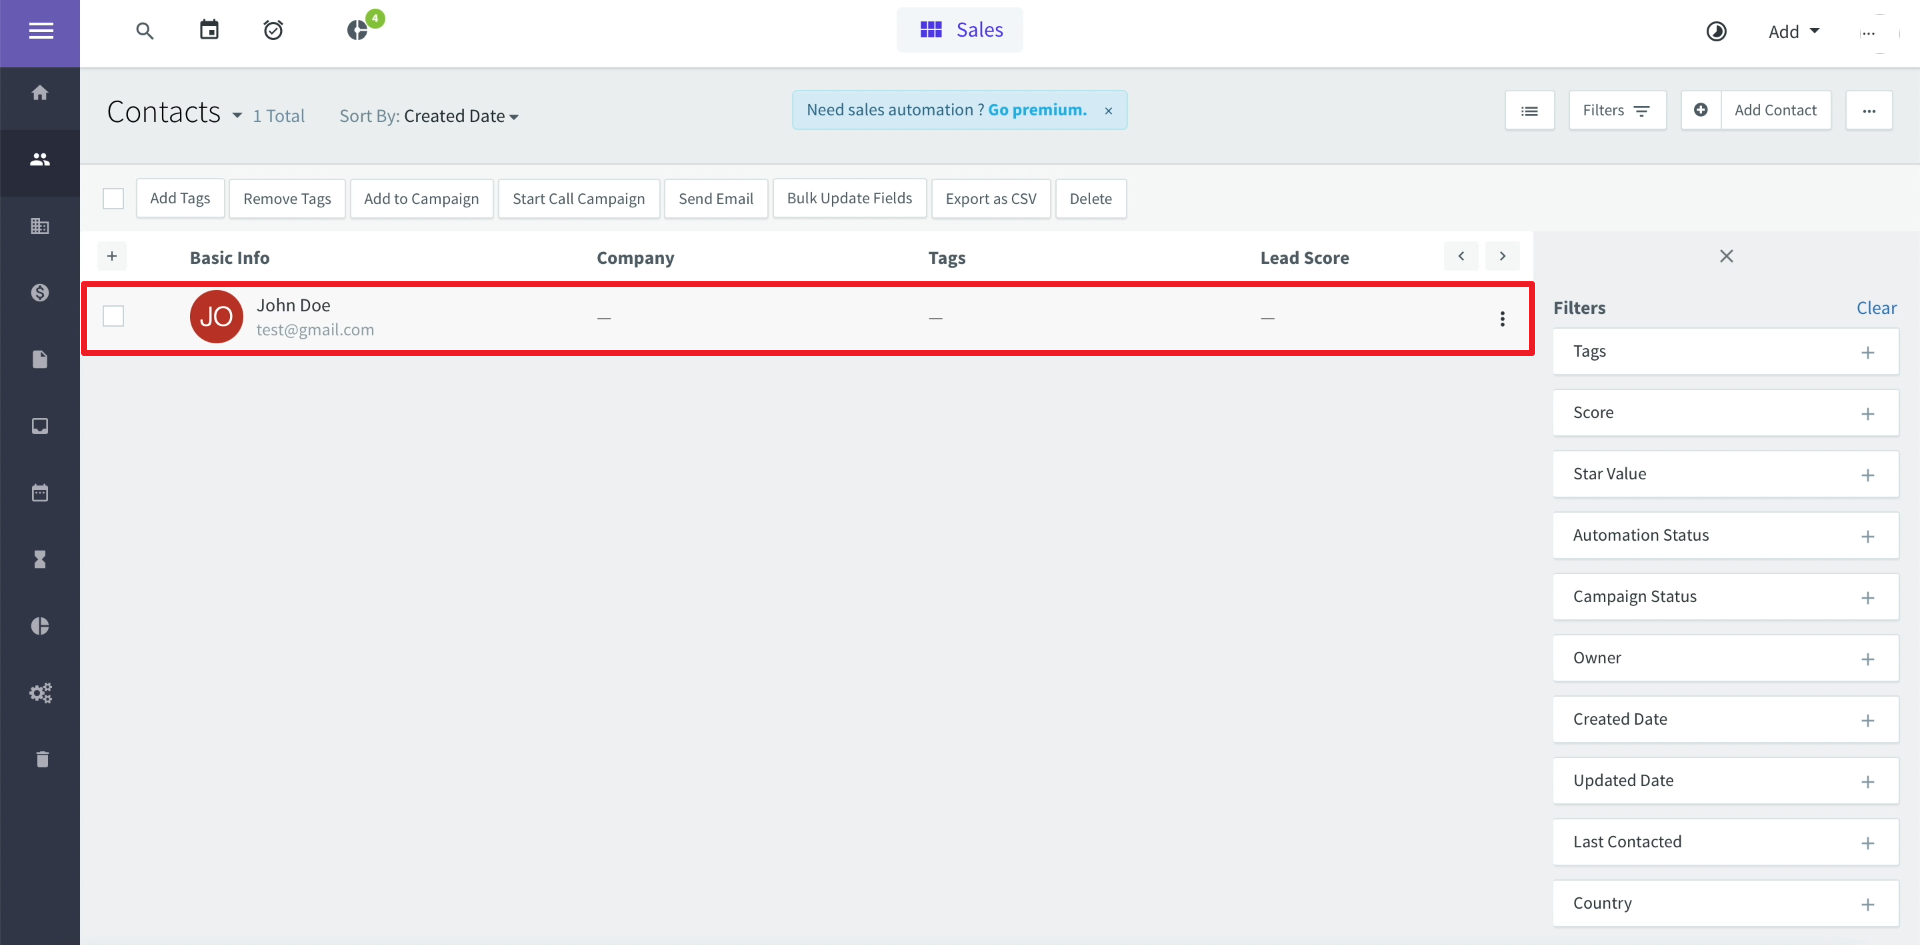
Task: Expand the Star Value filter
Action: click(x=1725, y=474)
